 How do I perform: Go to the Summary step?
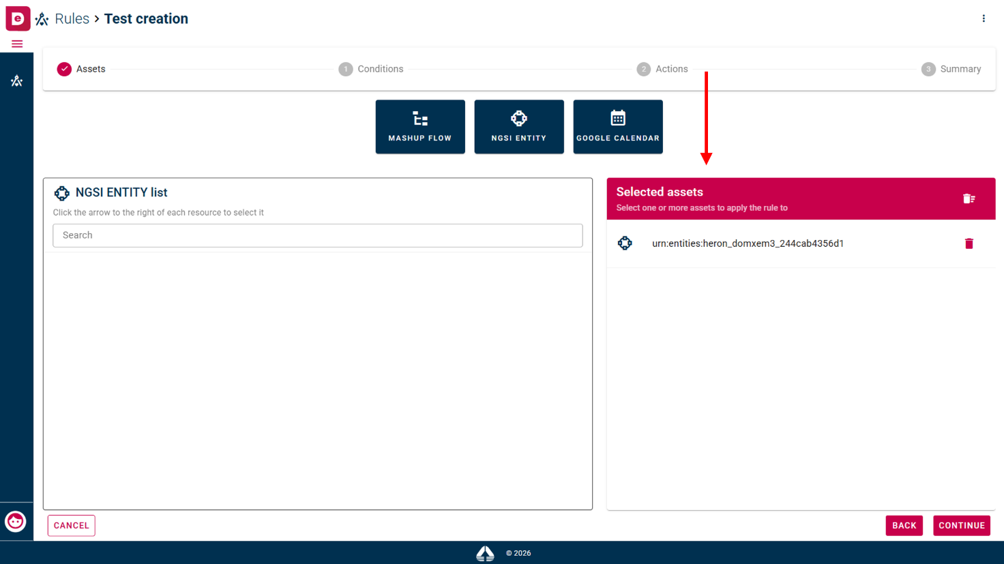[x=951, y=69]
